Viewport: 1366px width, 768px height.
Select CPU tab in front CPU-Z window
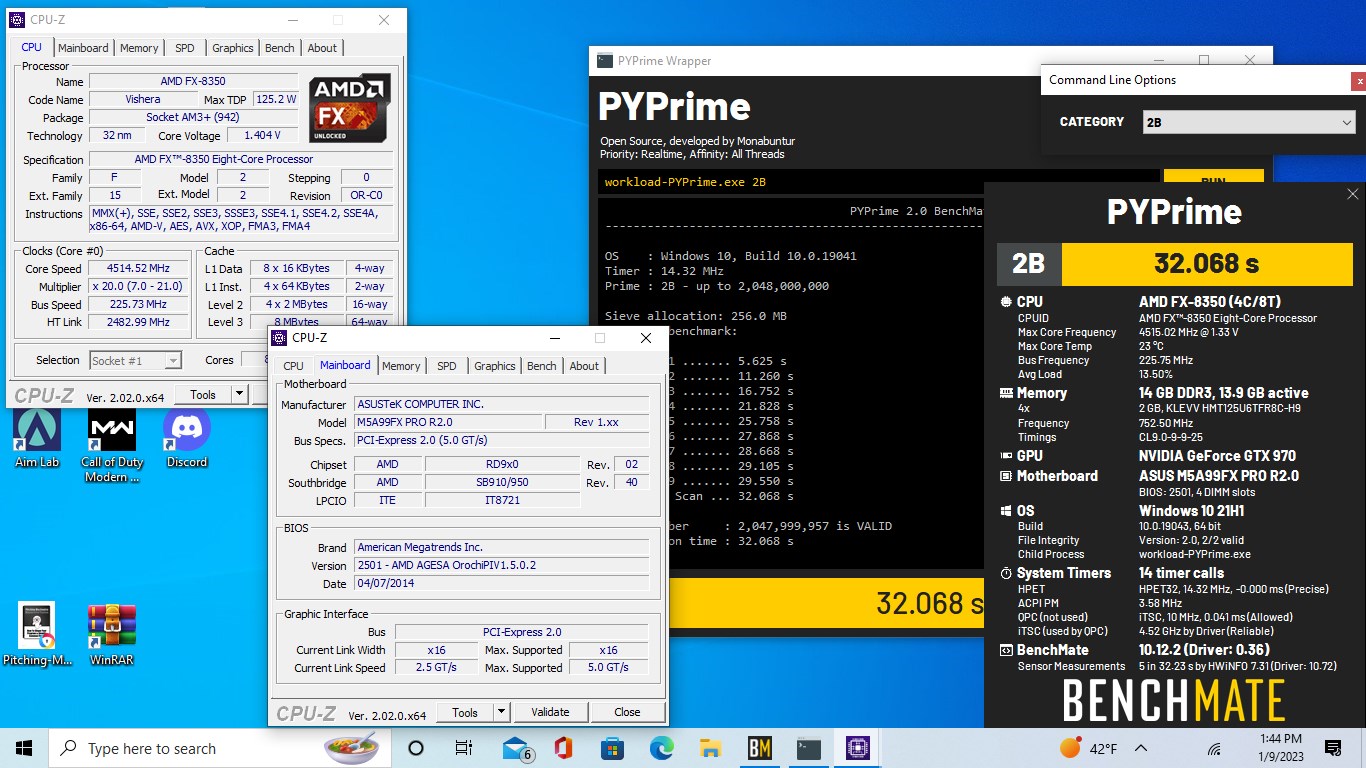coord(294,366)
